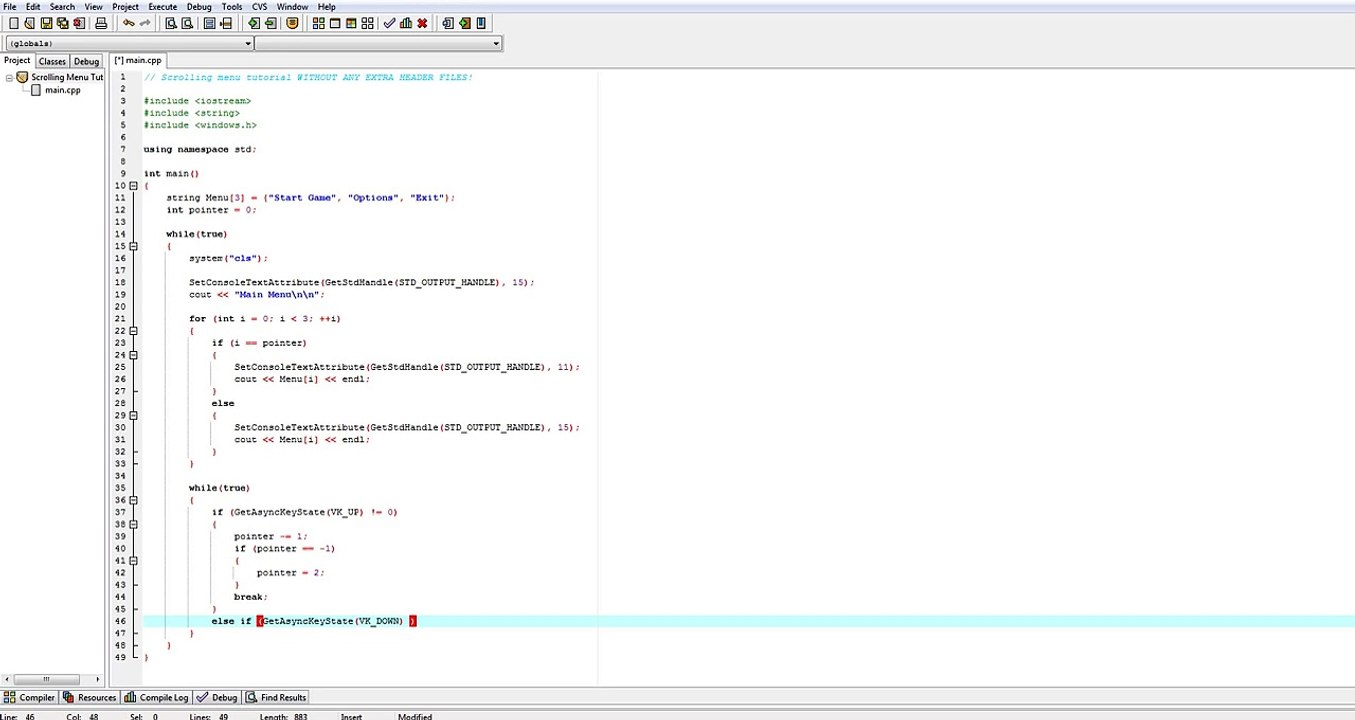Open the Tools menu
This screenshot has width=1355, height=720.
tap(232, 6)
